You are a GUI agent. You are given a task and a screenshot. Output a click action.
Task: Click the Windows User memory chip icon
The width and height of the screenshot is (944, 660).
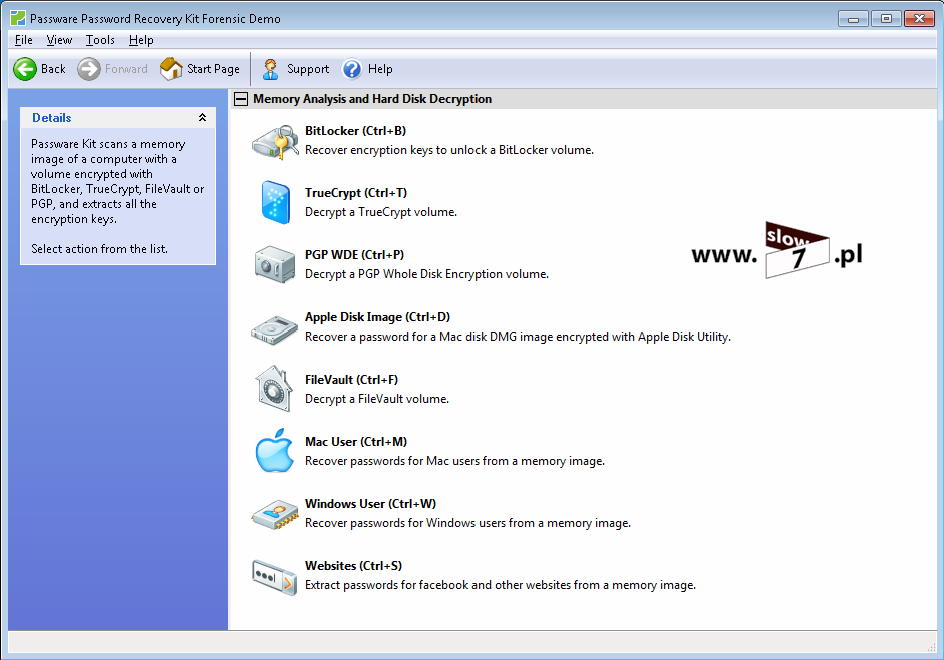point(275,514)
